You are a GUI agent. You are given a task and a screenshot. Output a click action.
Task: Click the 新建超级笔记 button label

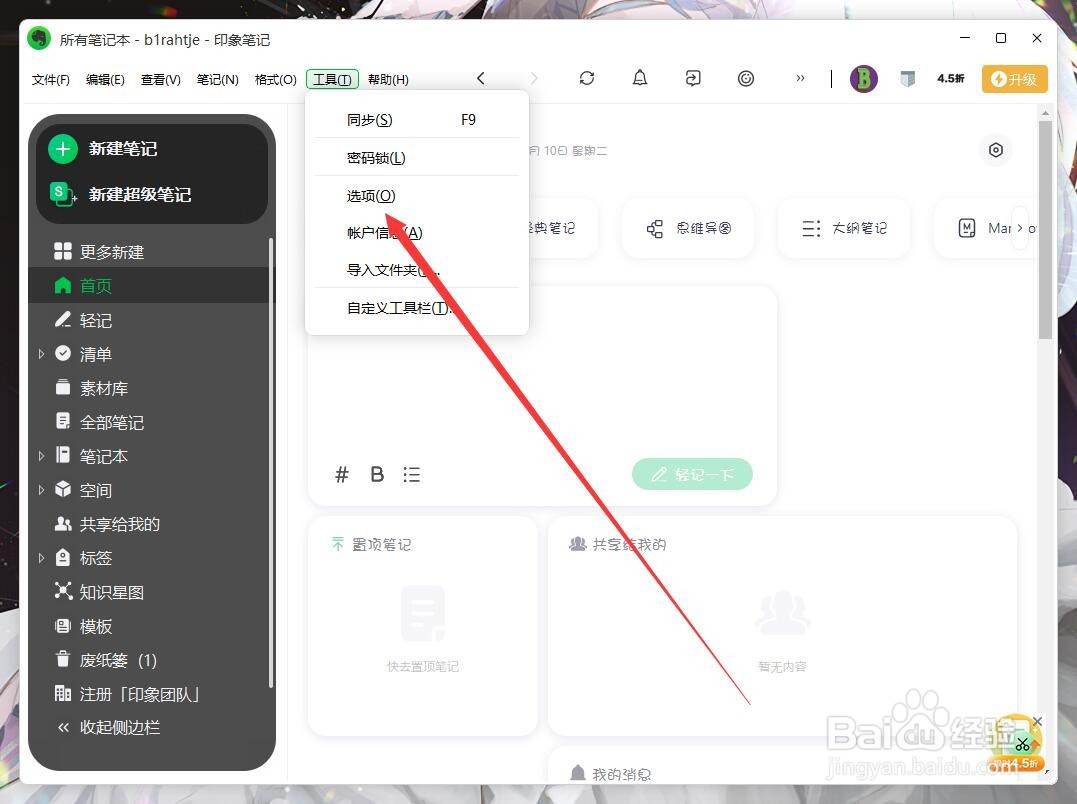pos(139,194)
